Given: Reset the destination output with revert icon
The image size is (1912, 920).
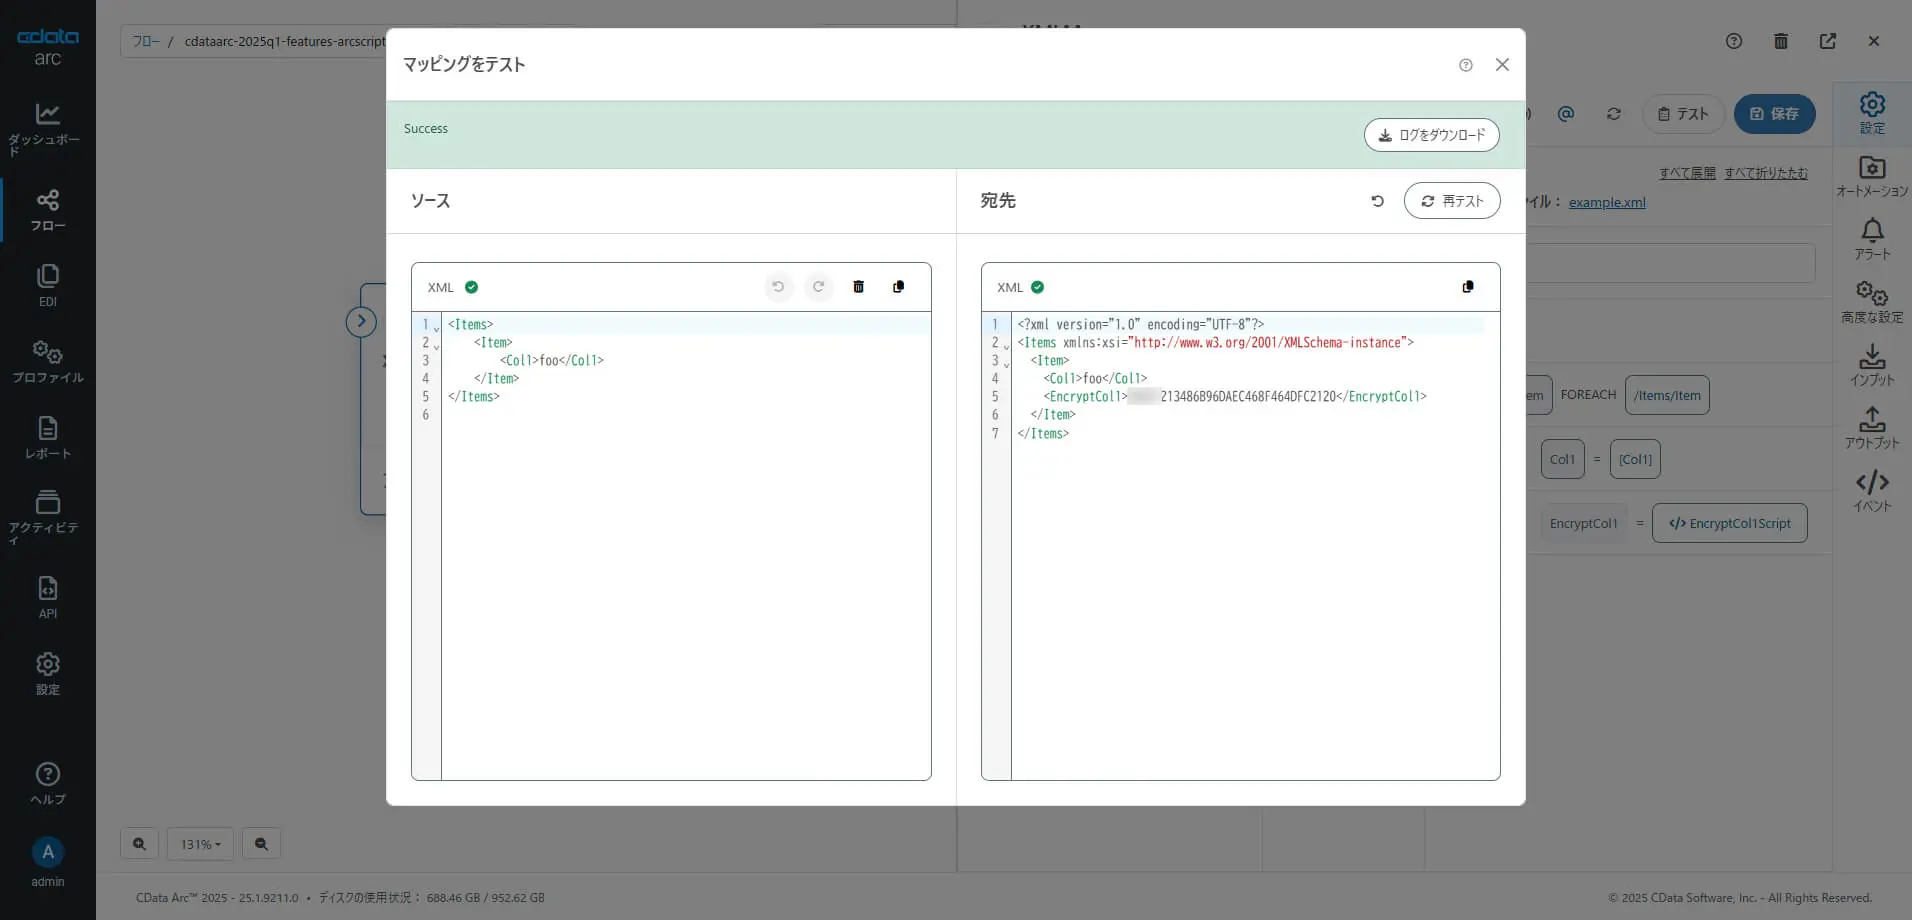Looking at the screenshot, I should [x=1377, y=201].
